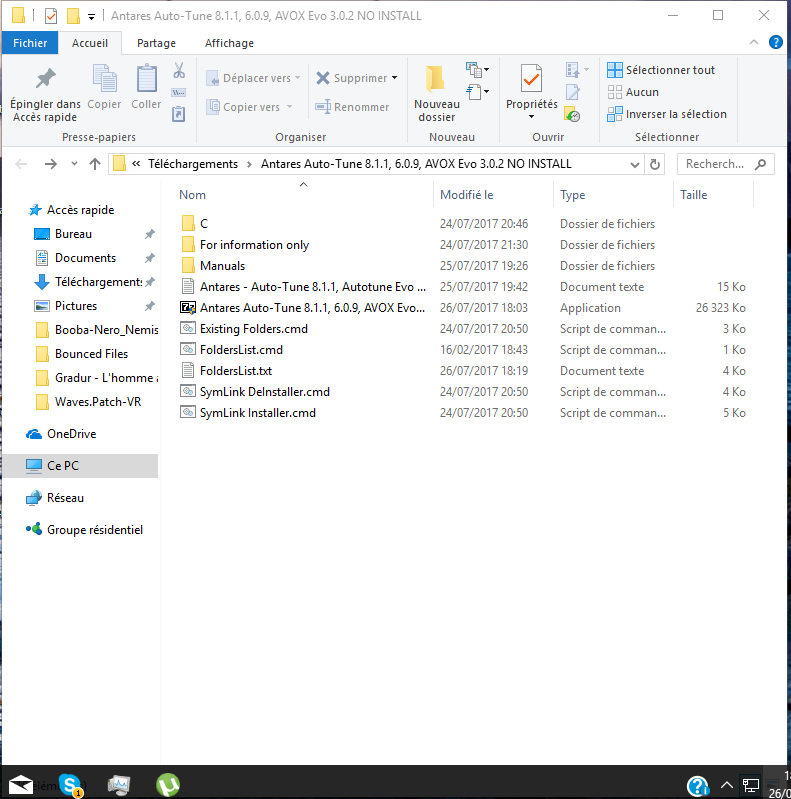Open the Copier vers dropdown

[x=289, y=106]
